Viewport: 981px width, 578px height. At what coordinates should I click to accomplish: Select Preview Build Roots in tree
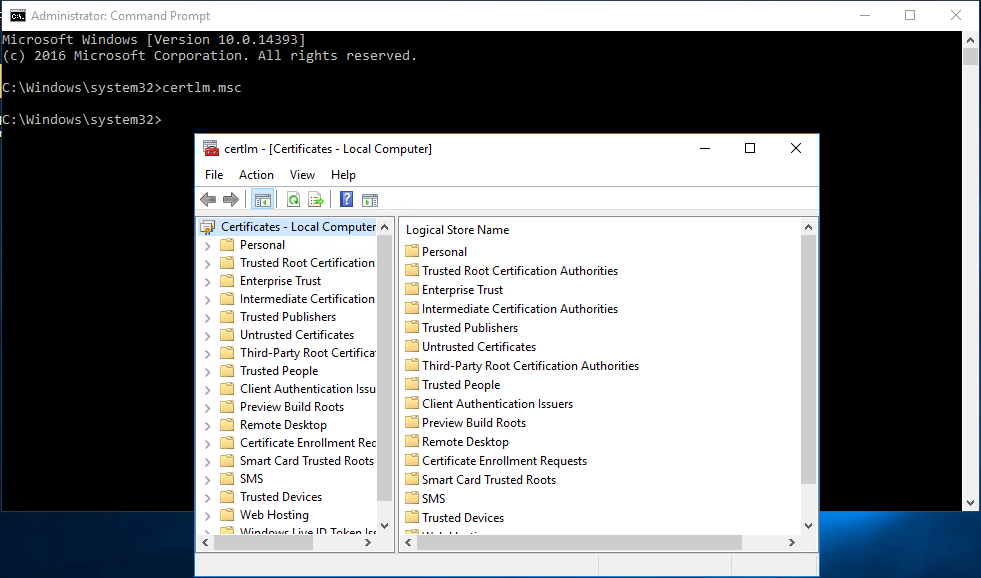pyautogui.click(x=292, y=407)
